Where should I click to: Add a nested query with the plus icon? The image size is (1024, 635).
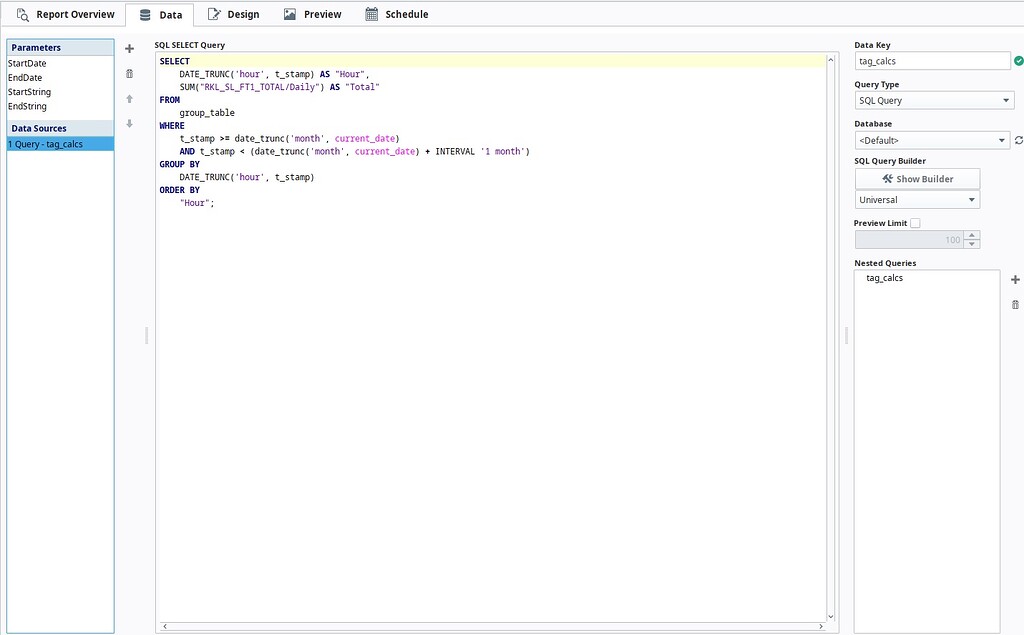pos(1015,279)
